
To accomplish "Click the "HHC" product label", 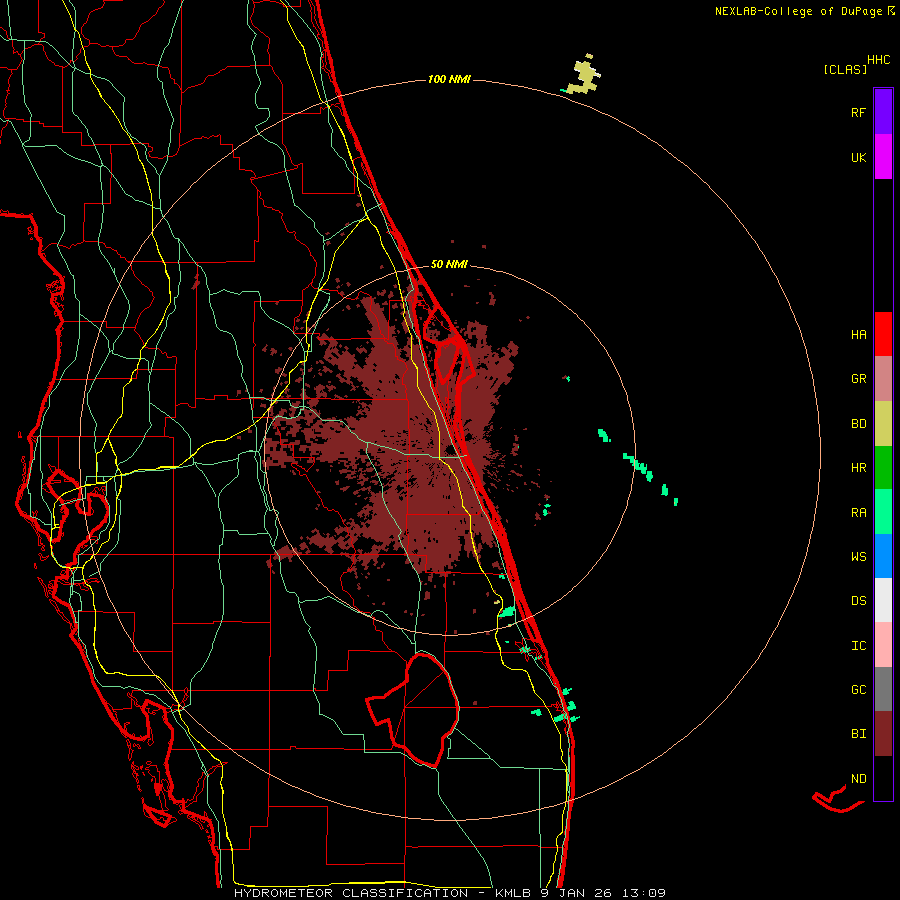I will point(879,60).
